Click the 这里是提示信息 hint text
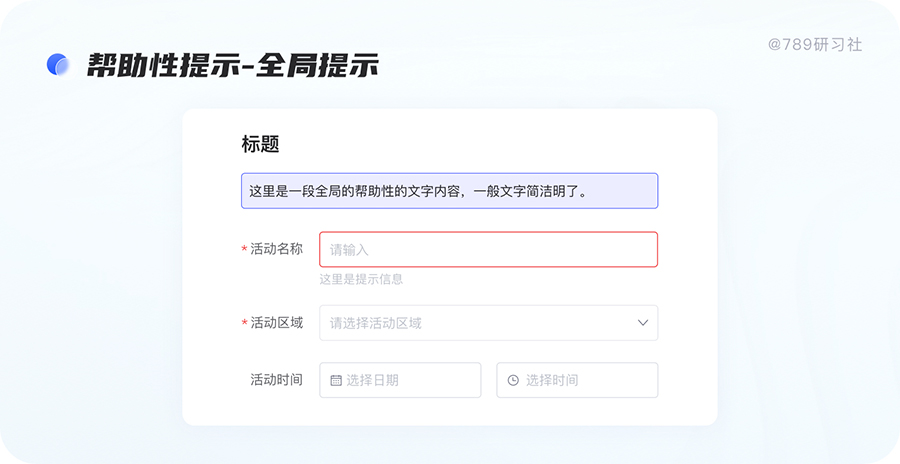 point(361,279)
